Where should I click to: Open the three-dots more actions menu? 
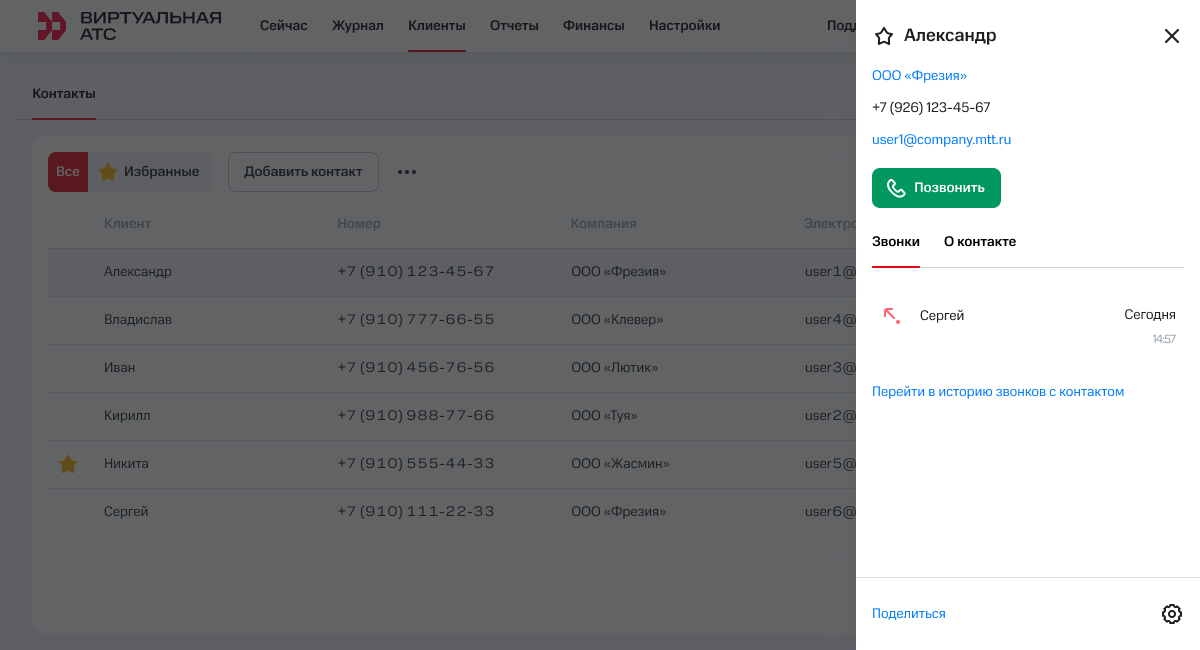point(406,172)
